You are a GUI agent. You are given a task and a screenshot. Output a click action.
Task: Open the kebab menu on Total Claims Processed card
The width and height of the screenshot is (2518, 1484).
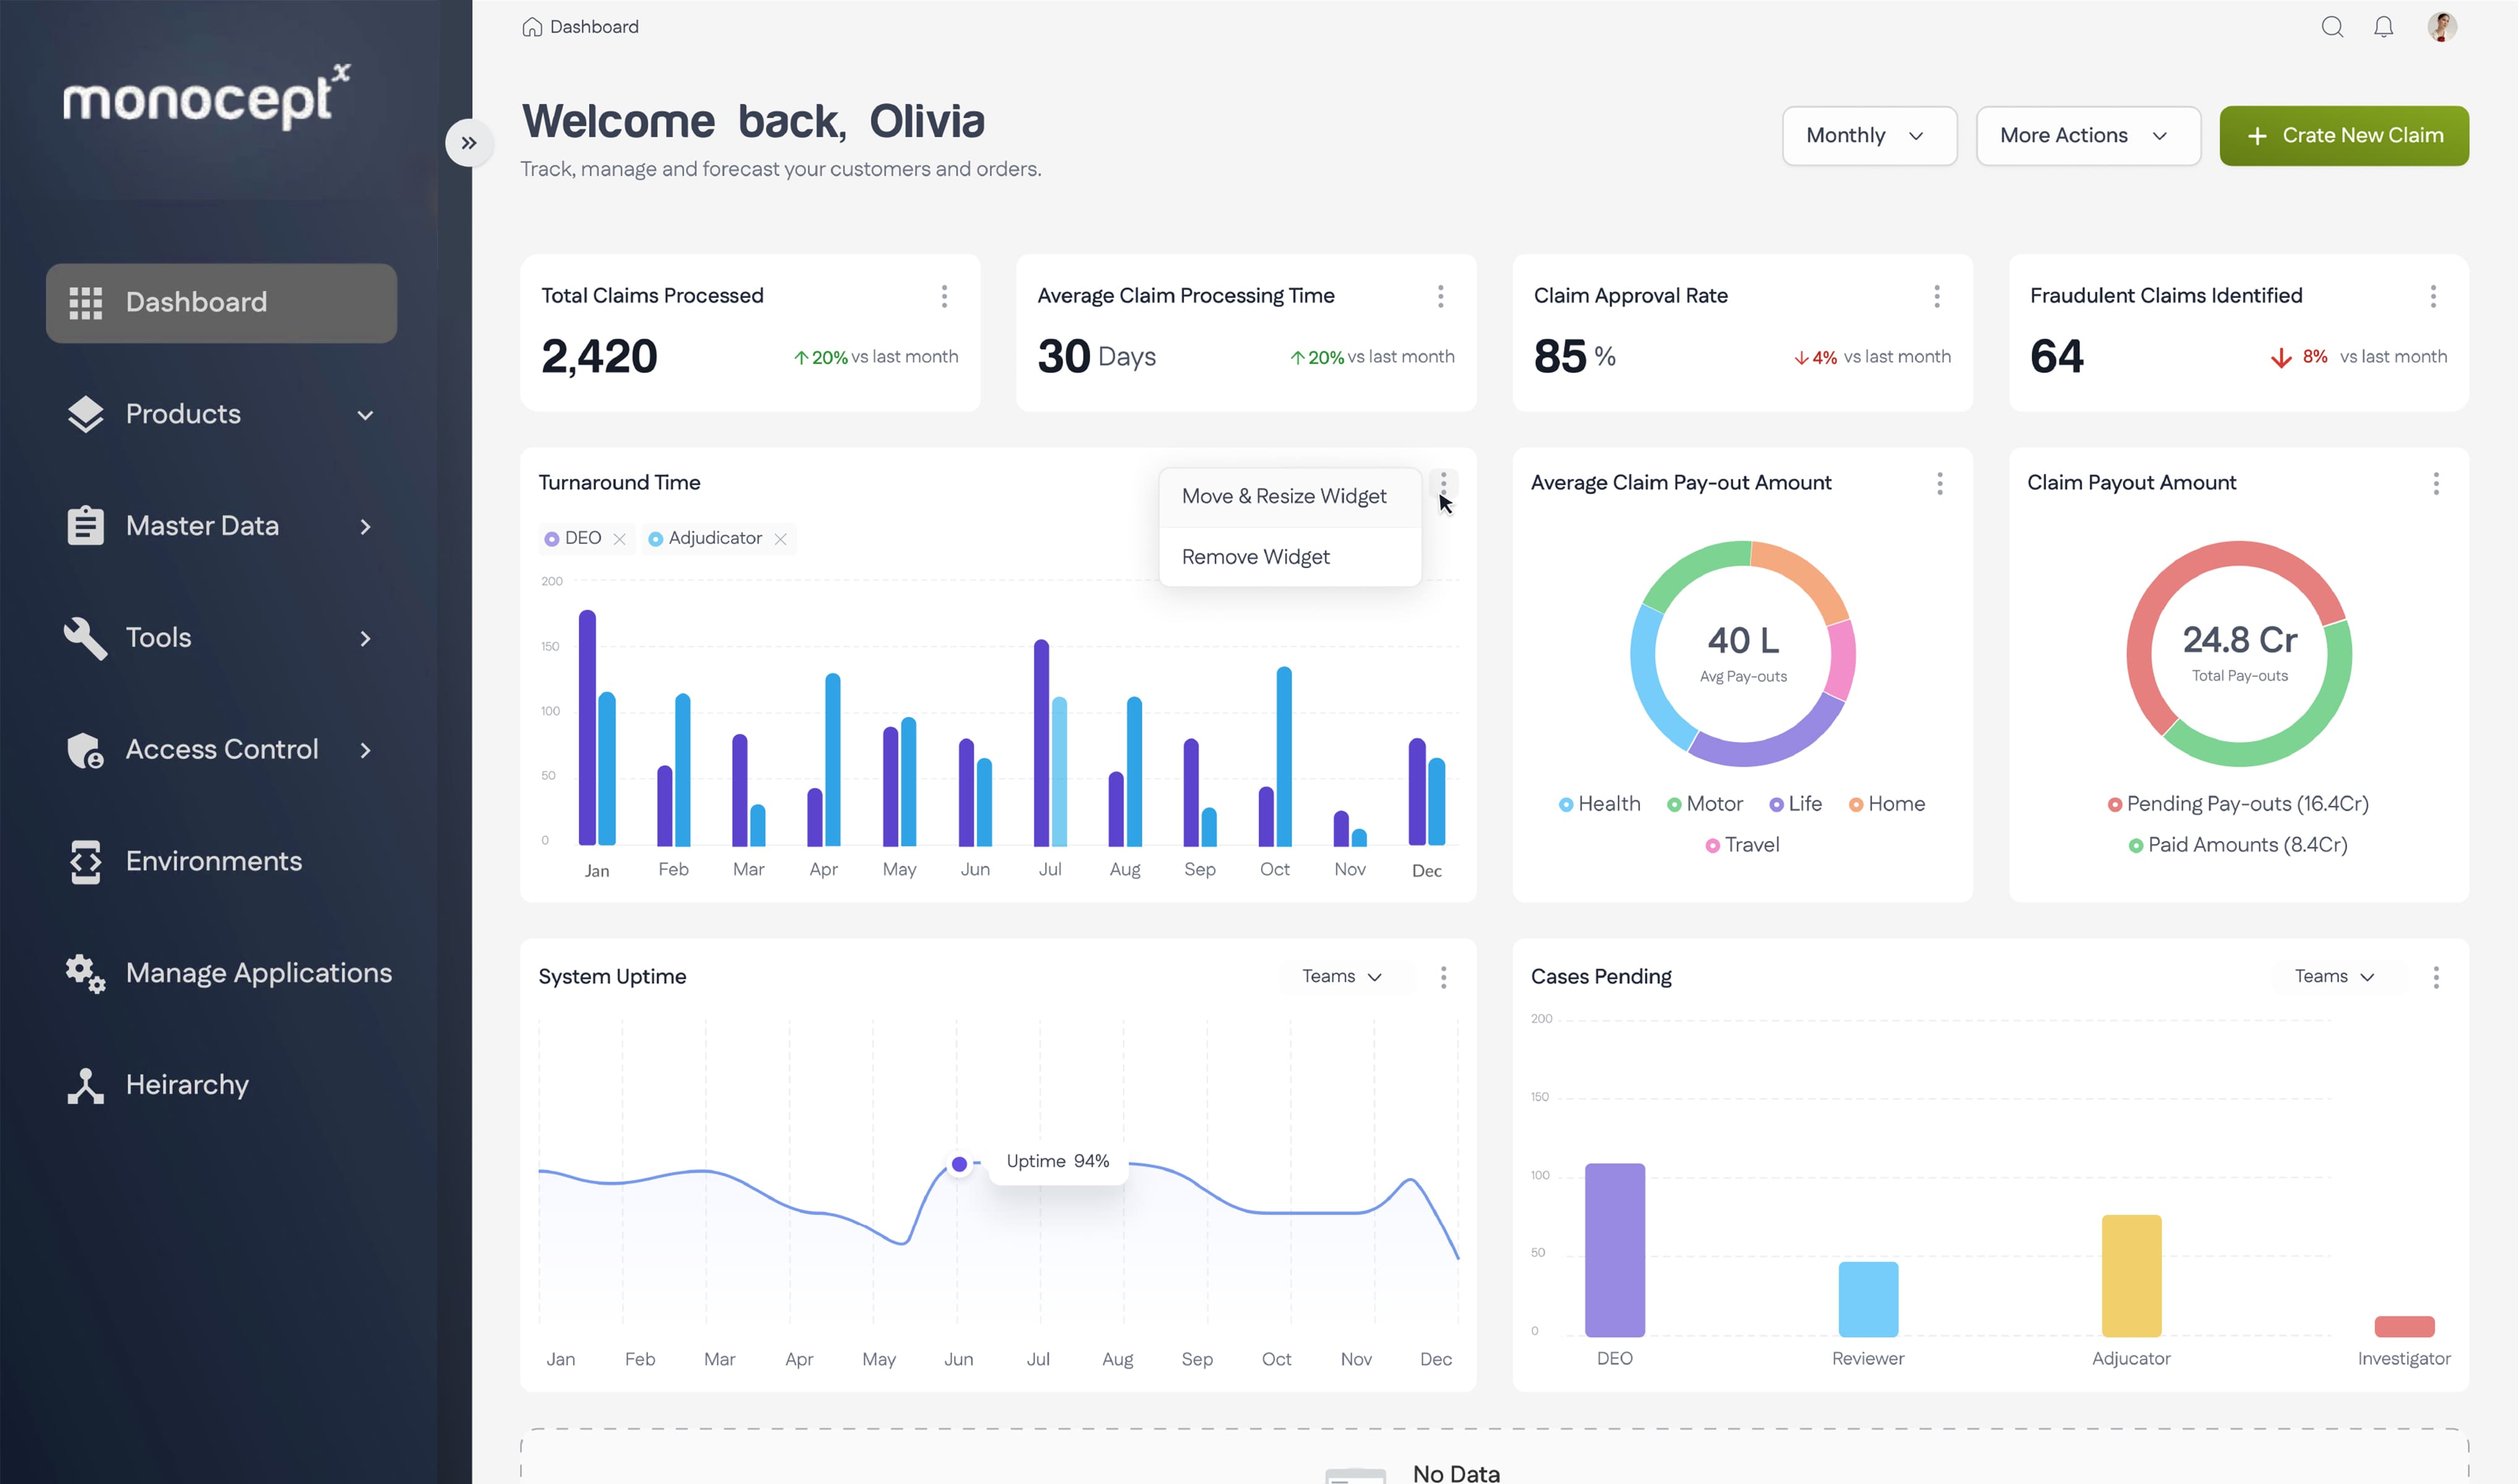pos(943,296)
